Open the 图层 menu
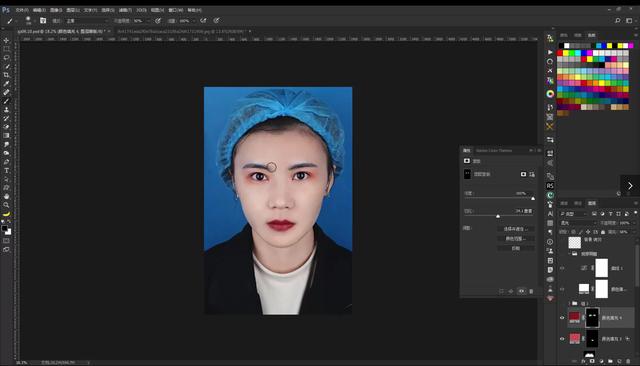This screenshot has width=640, height=366. pos(73,10)
